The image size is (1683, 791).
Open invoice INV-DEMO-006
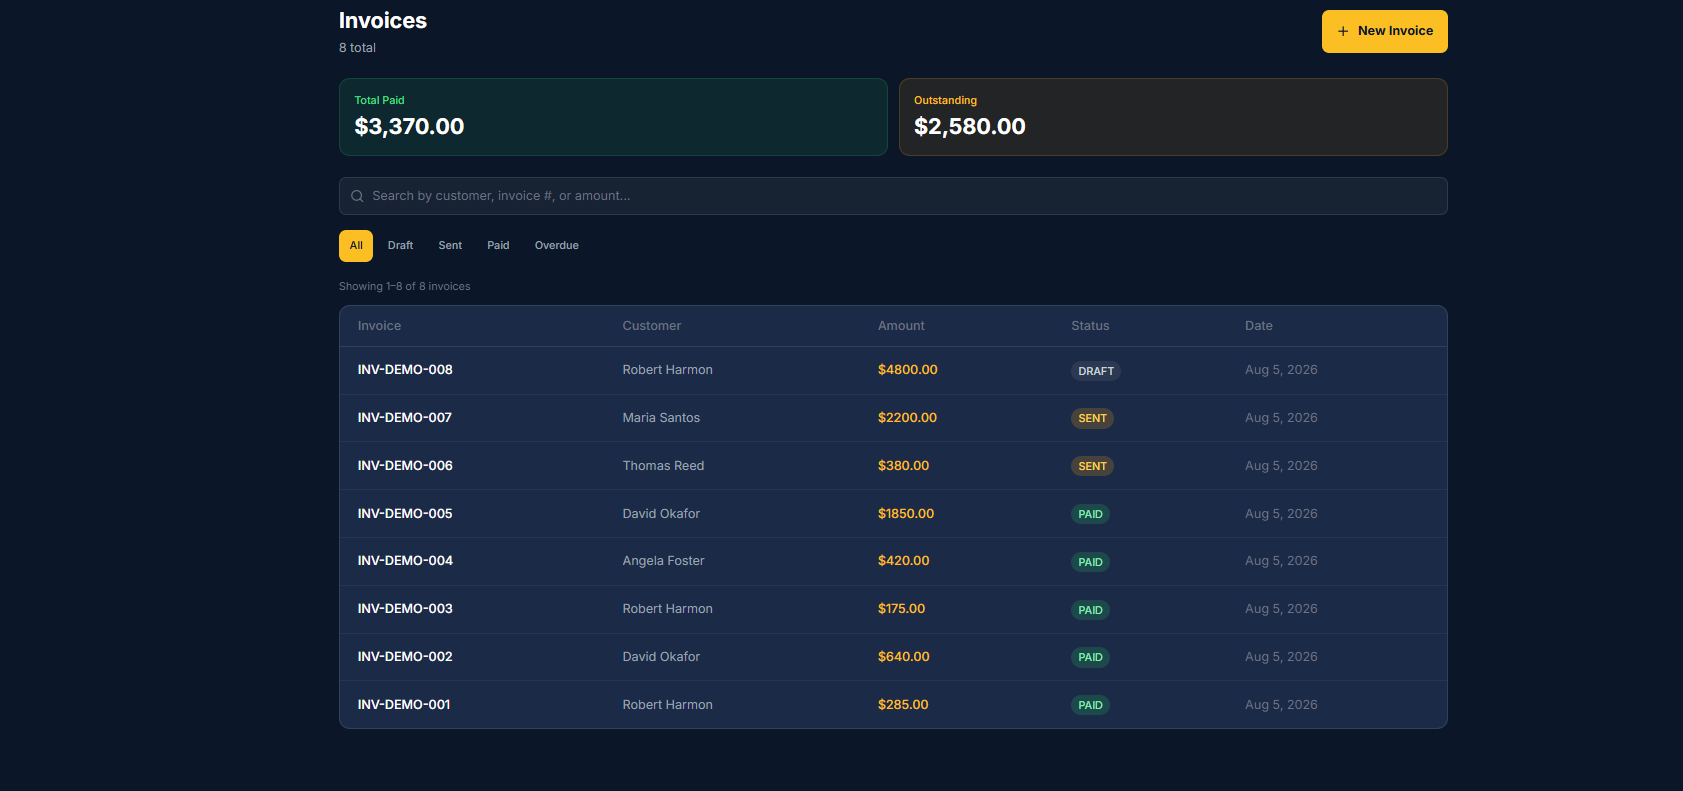tap(405, 466)
